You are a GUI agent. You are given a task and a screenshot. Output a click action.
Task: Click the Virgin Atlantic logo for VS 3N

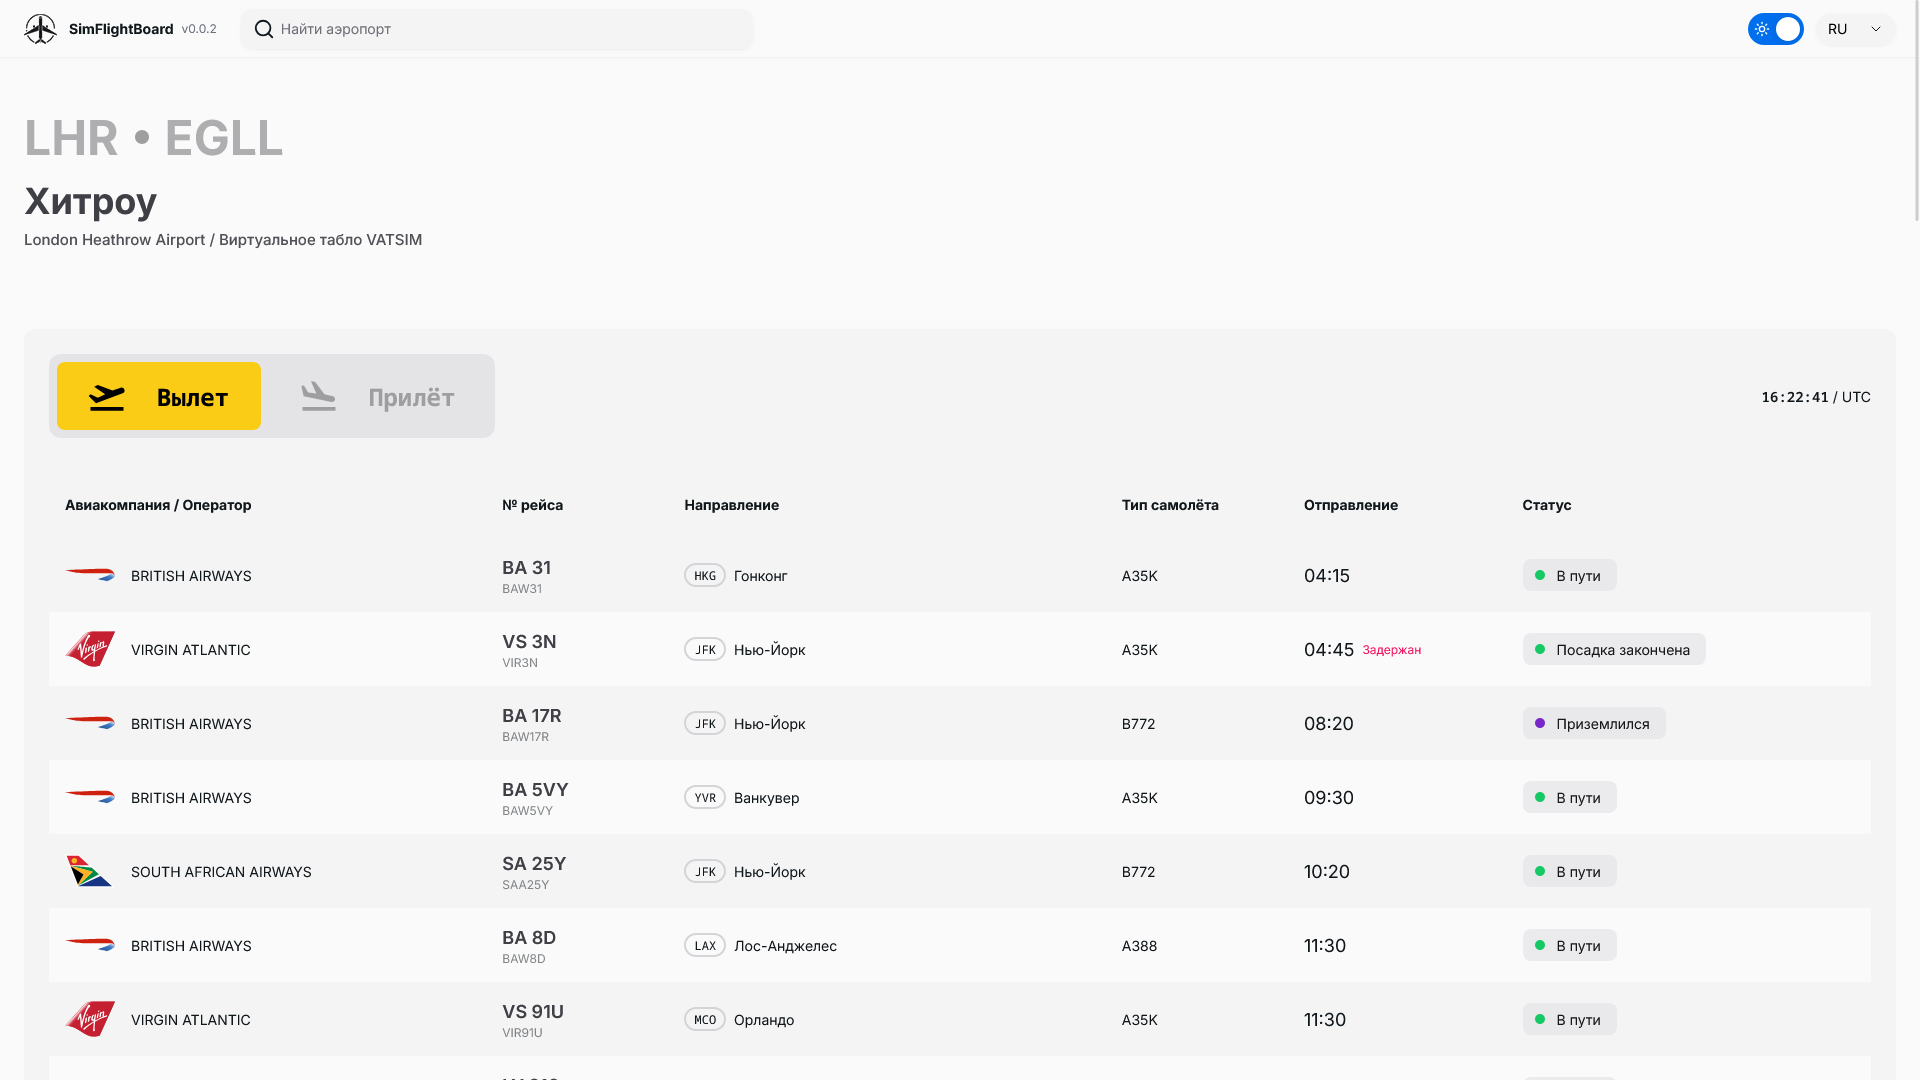pos(90,649)
